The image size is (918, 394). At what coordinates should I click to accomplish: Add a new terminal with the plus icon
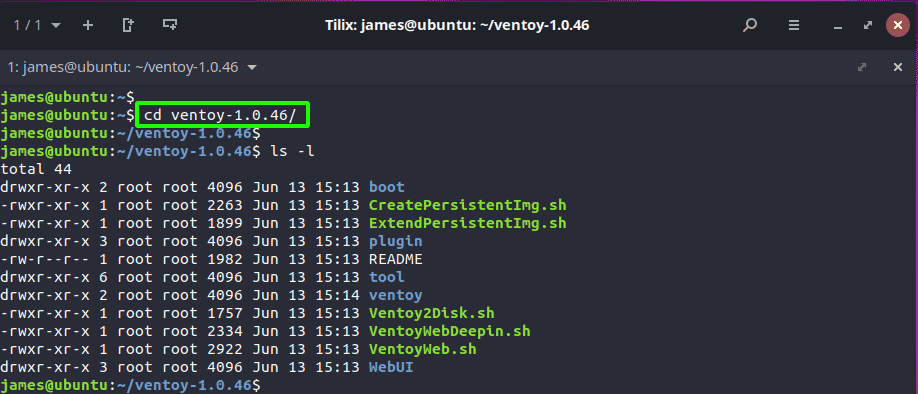(x=88, y=25)
